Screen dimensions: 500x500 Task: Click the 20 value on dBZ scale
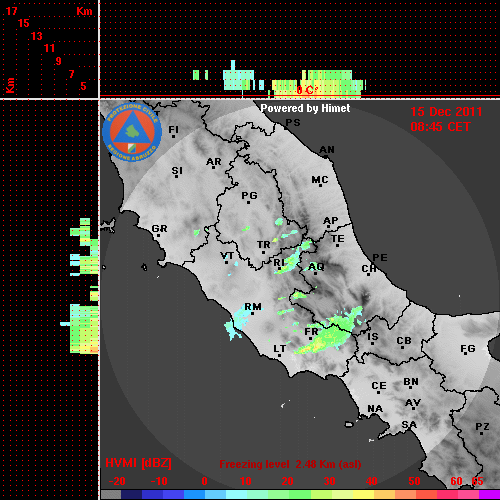(287, 481)
